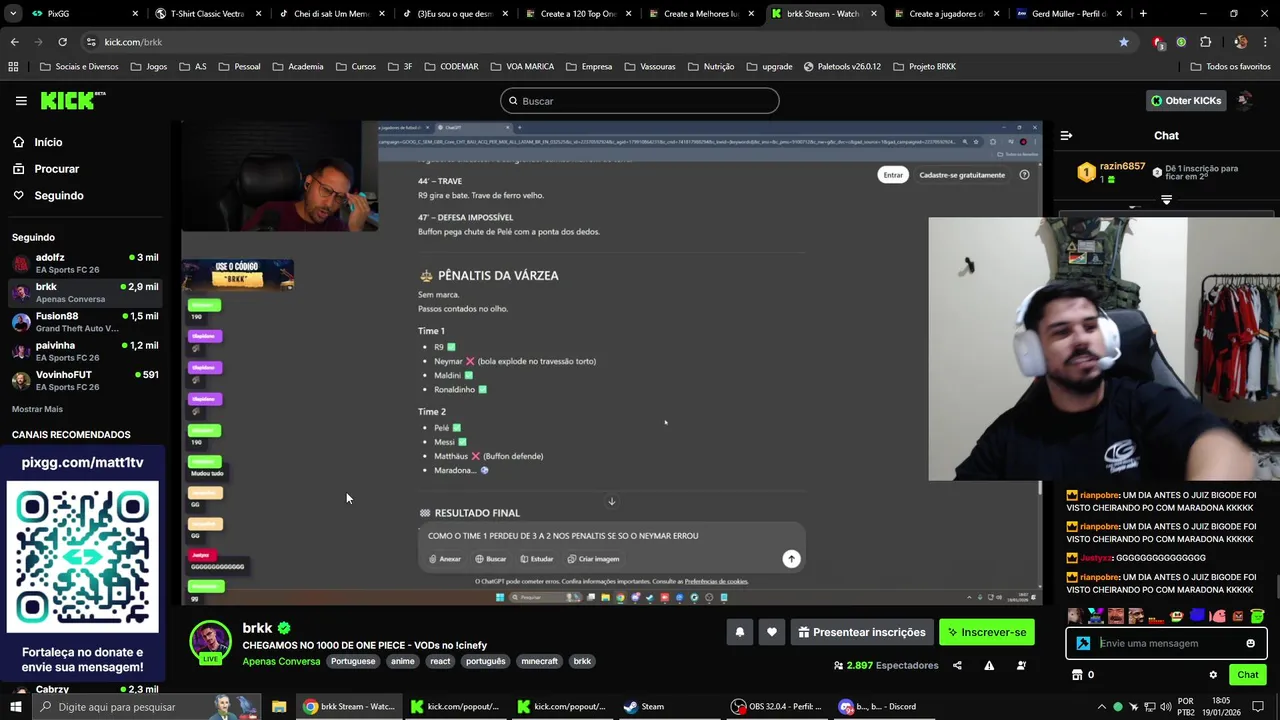
Task: Click the green Inscrever-se button
Action: tap(987, 632)
